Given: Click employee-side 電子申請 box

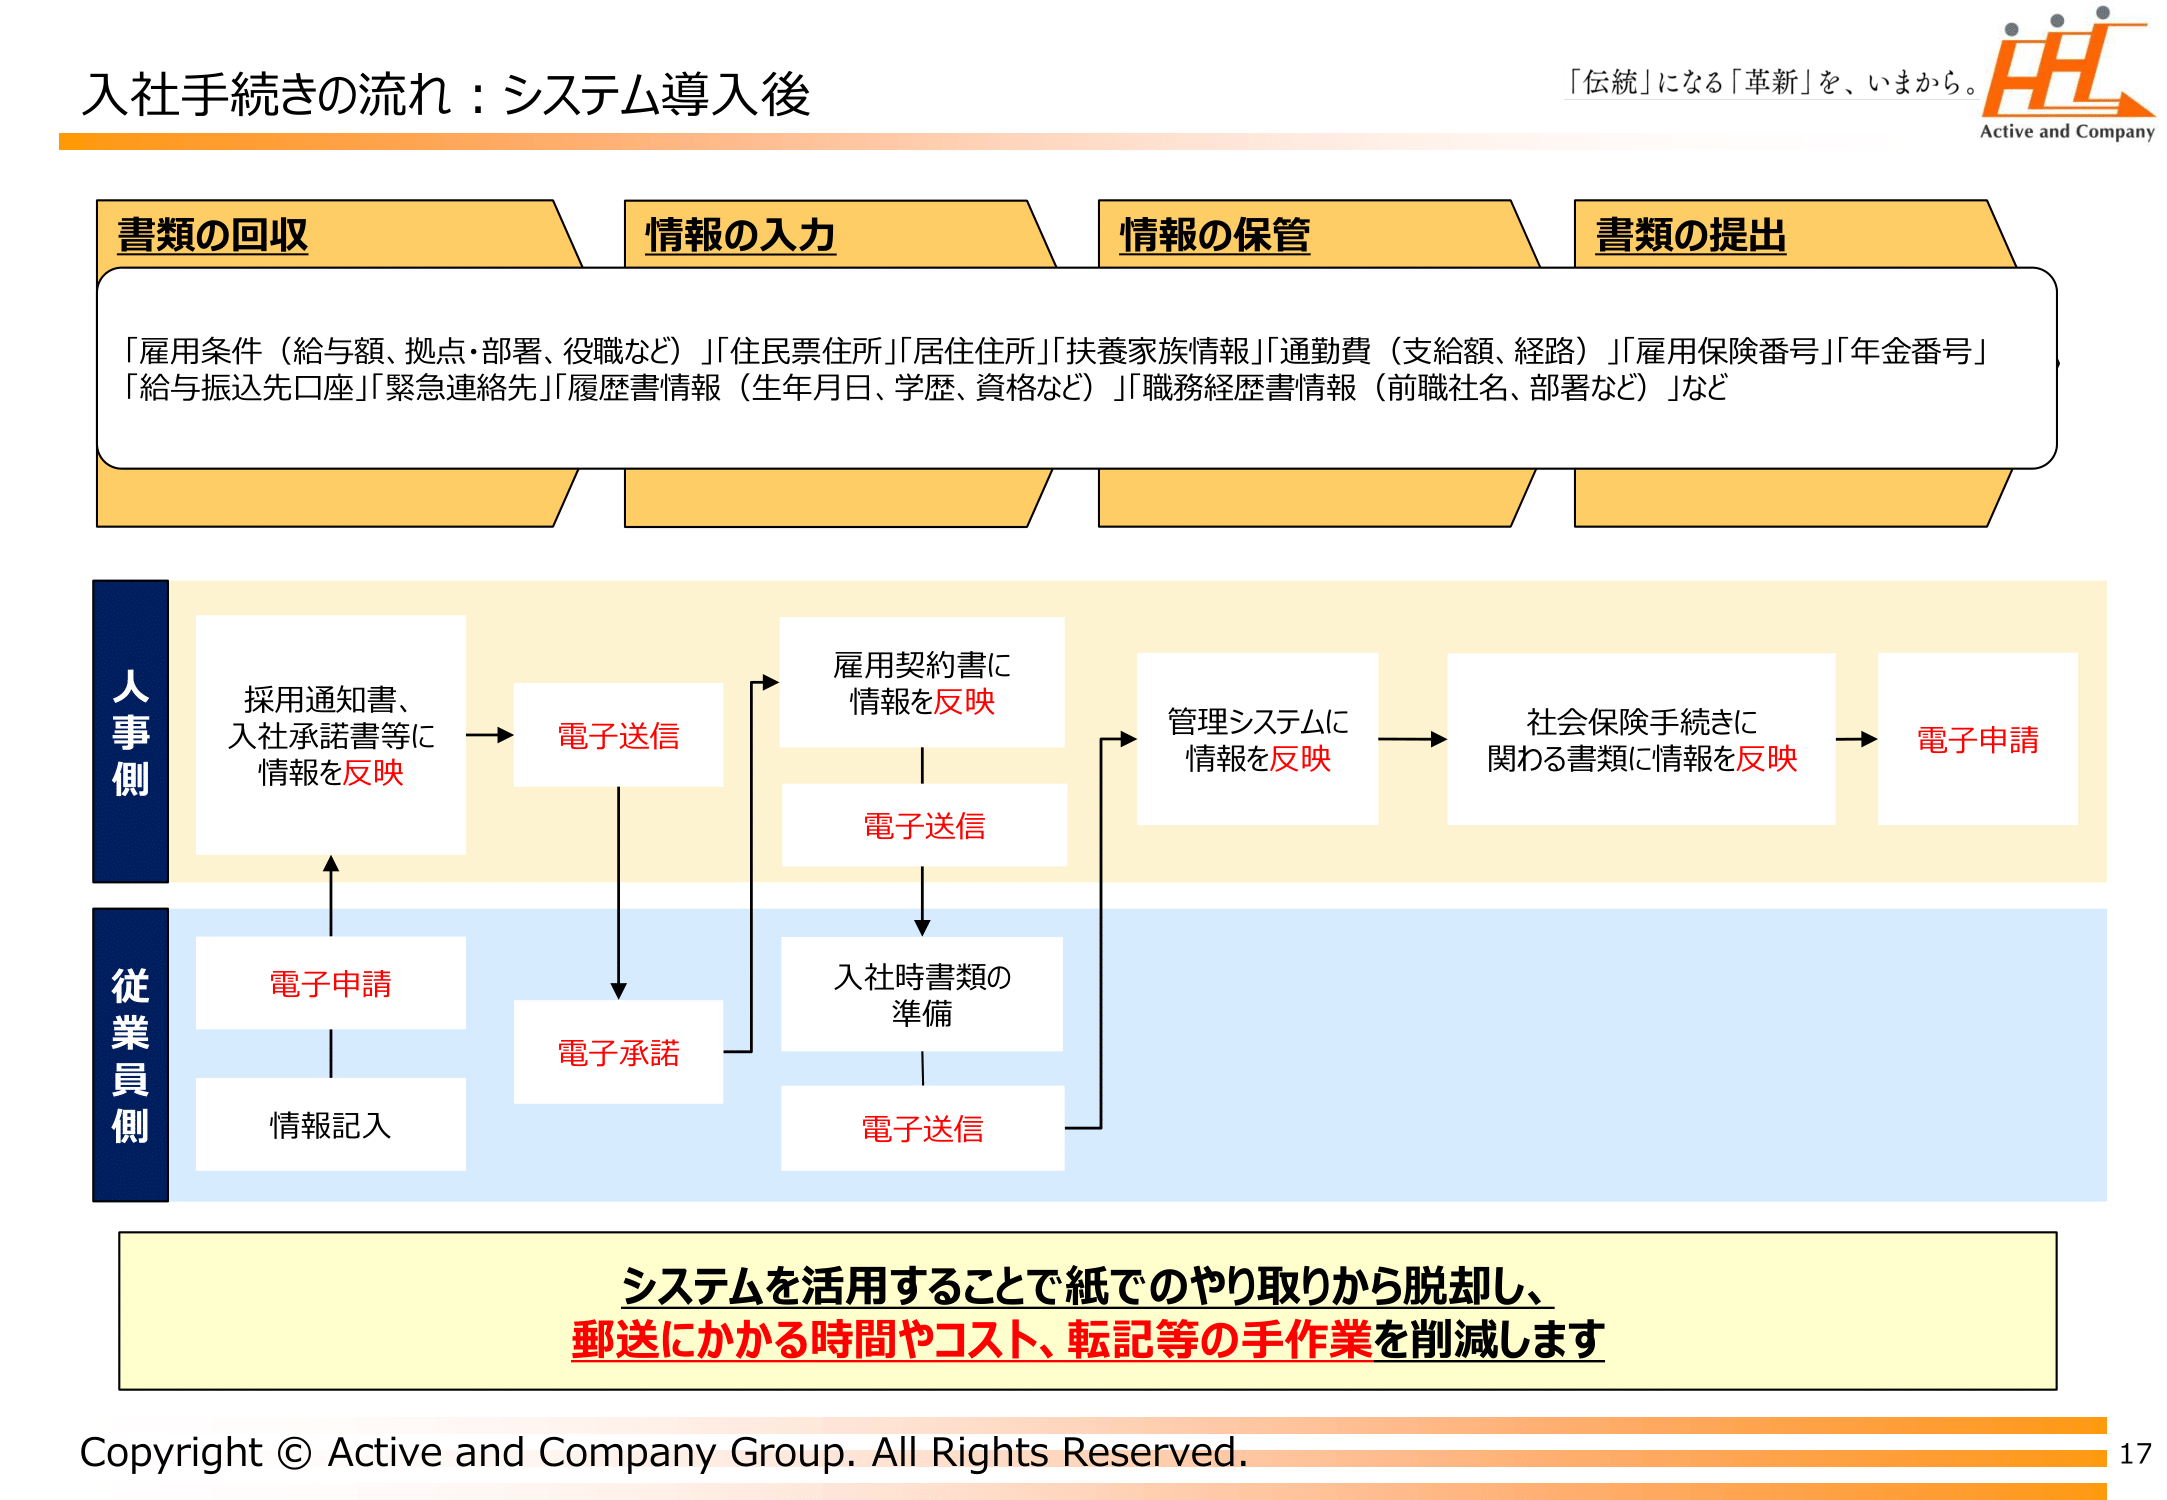Looking at the screenshot, I should click(x=330, y=984).
